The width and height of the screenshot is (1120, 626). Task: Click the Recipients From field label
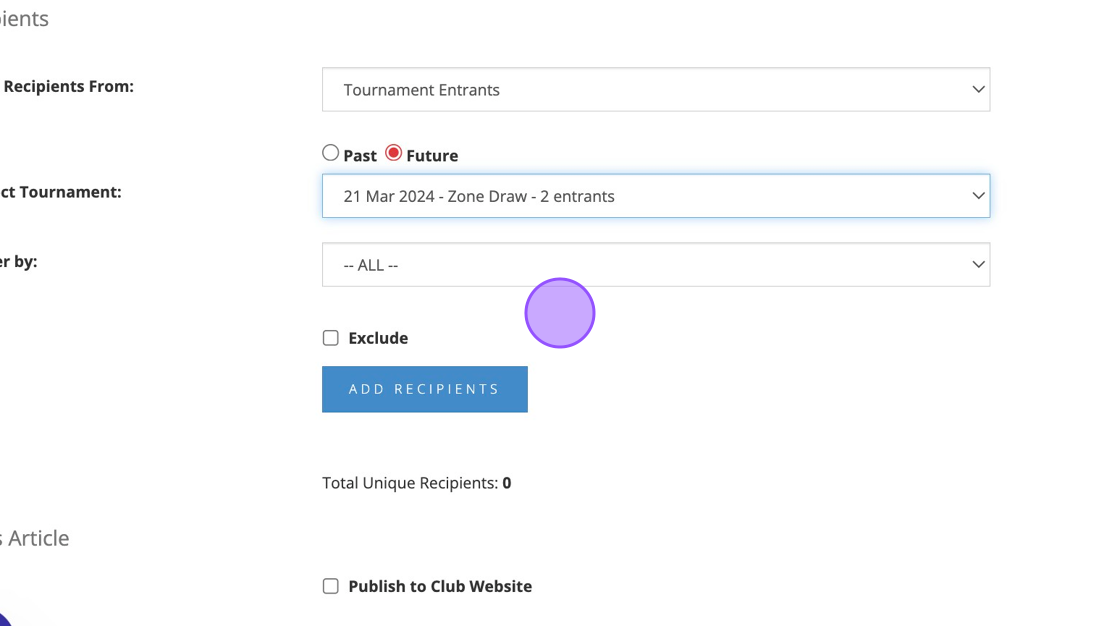tap(68, 86)
